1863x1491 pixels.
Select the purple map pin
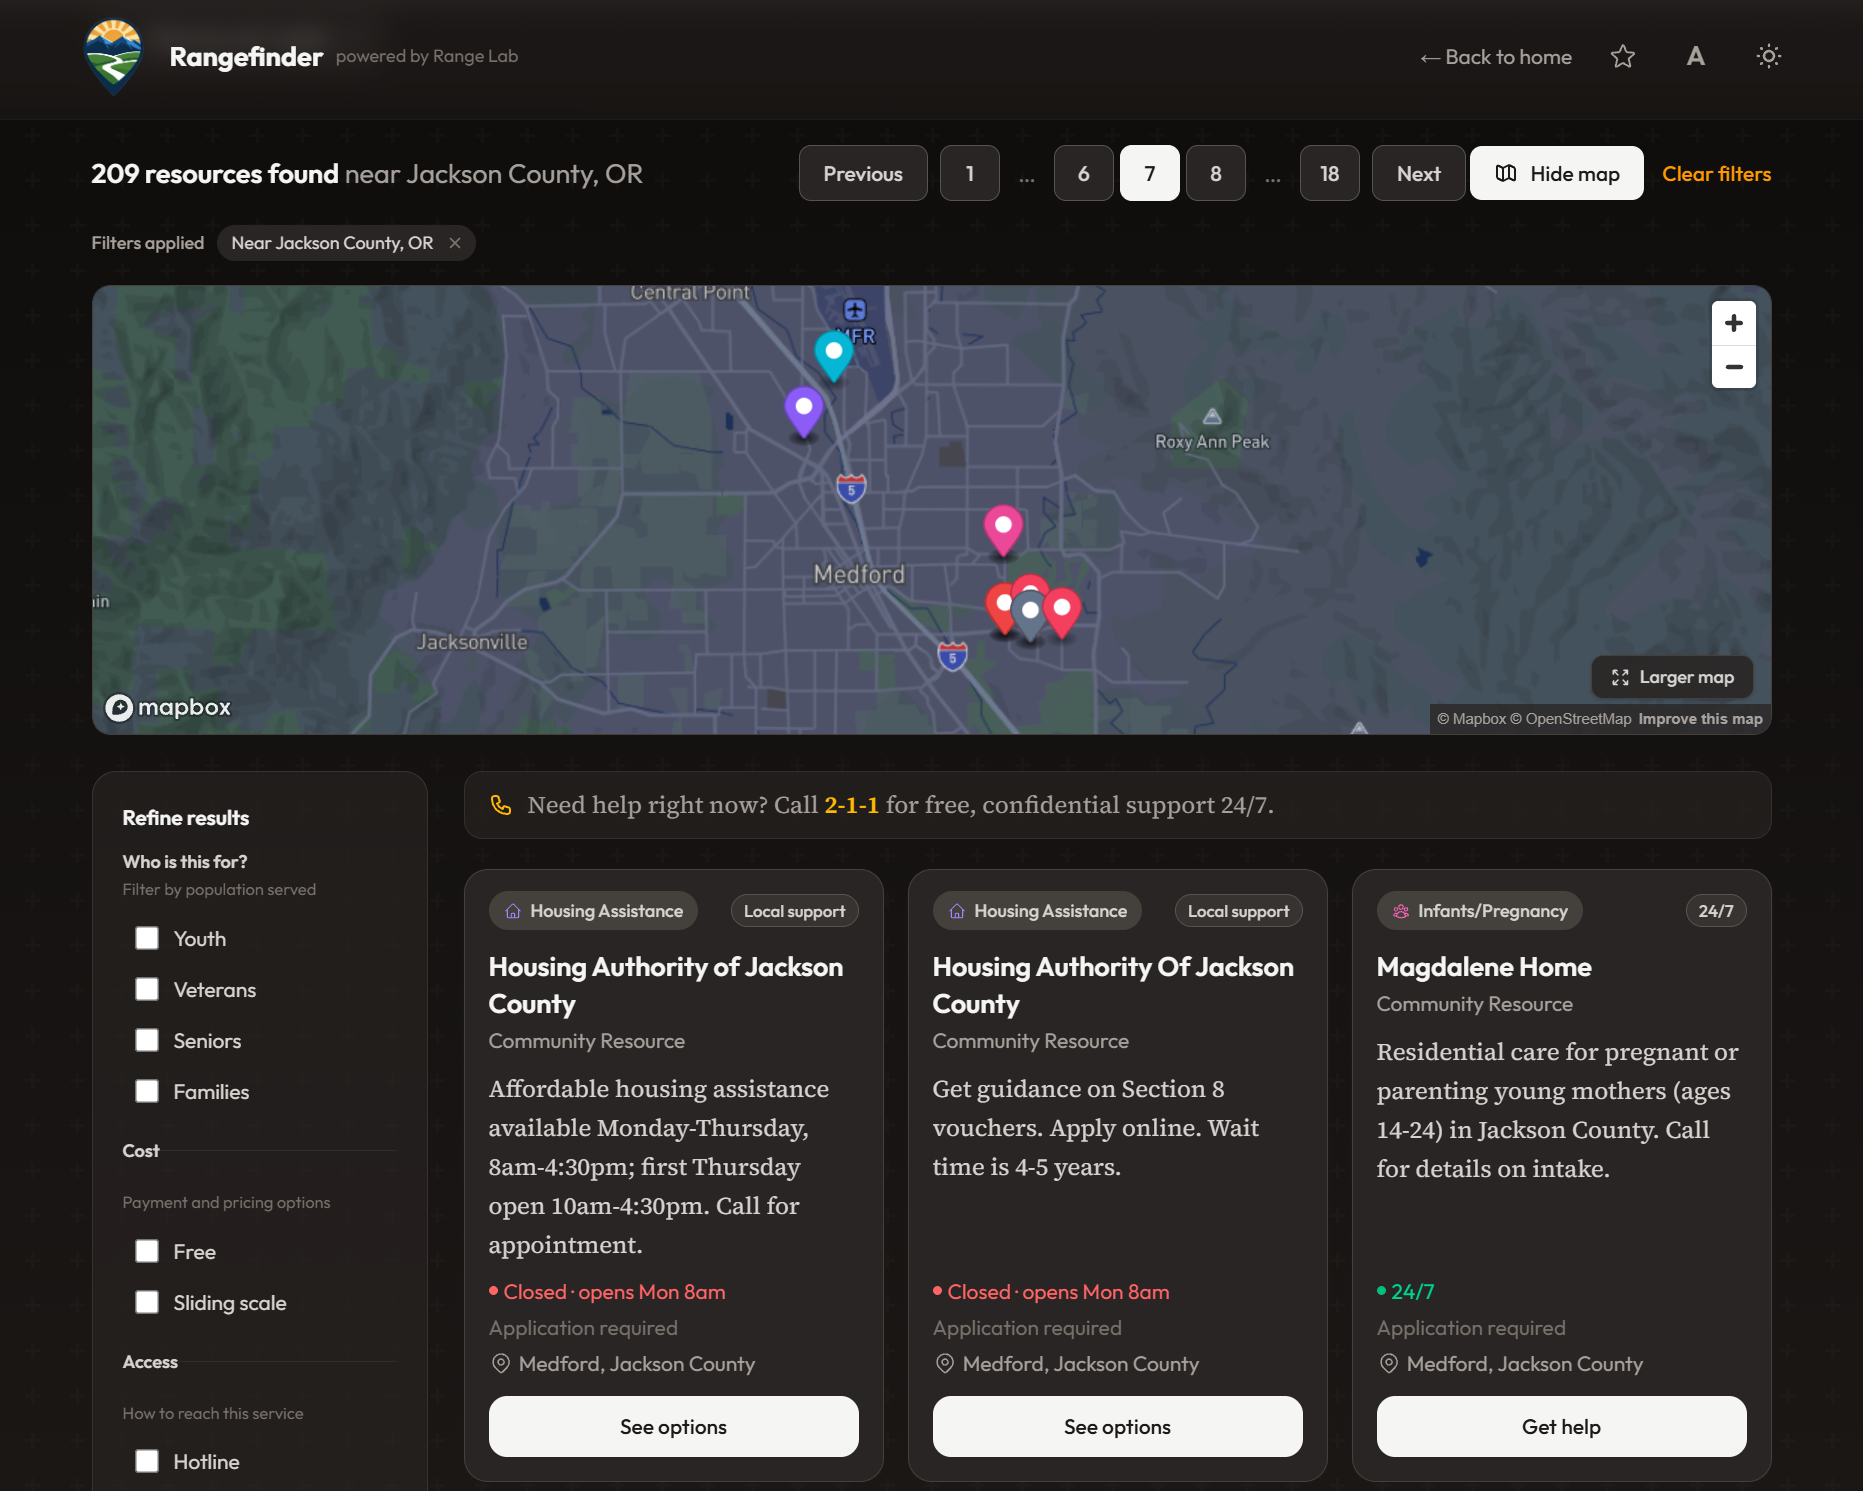pos(803,408)
